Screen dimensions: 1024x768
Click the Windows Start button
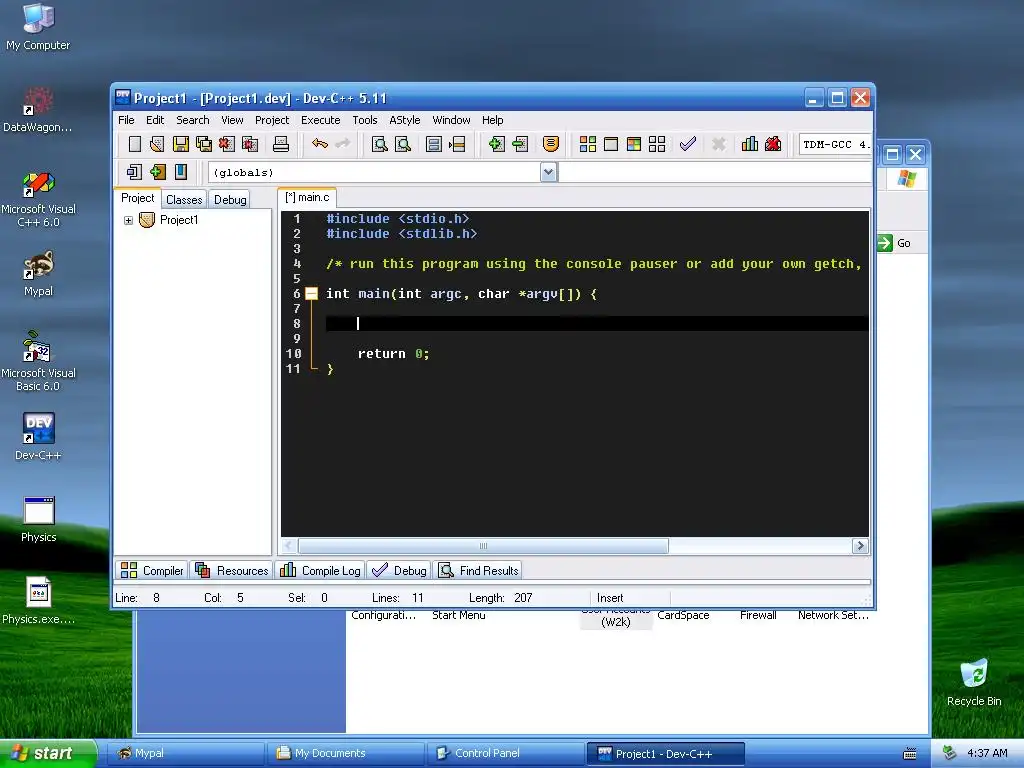coord(48,753)
